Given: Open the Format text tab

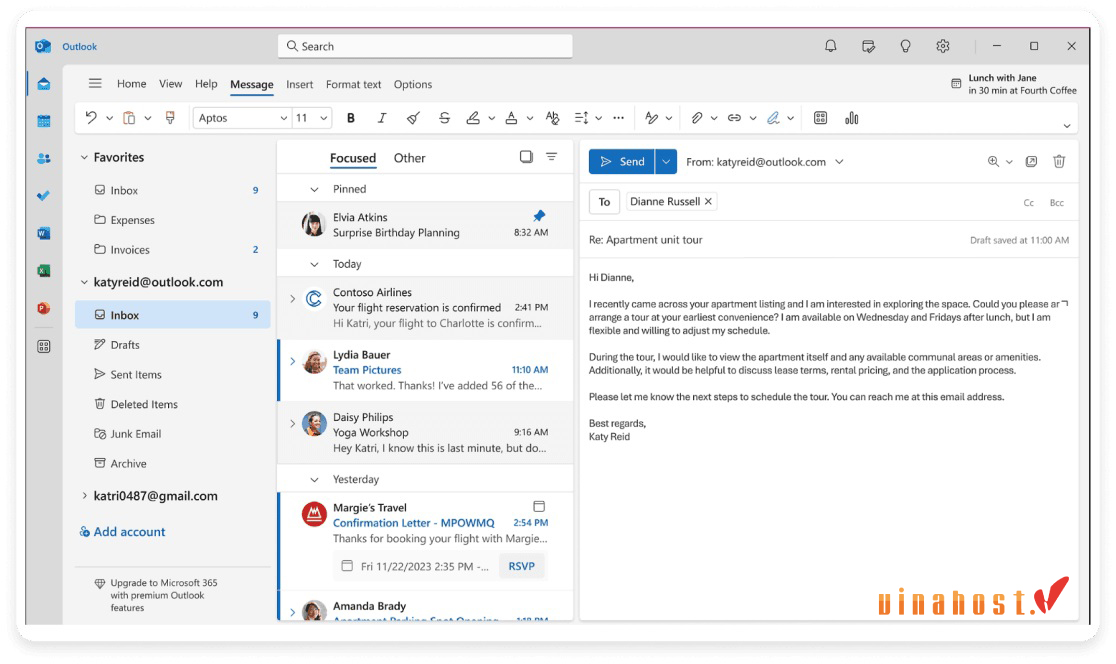Looking at the screenshot, I should point(354,84).
